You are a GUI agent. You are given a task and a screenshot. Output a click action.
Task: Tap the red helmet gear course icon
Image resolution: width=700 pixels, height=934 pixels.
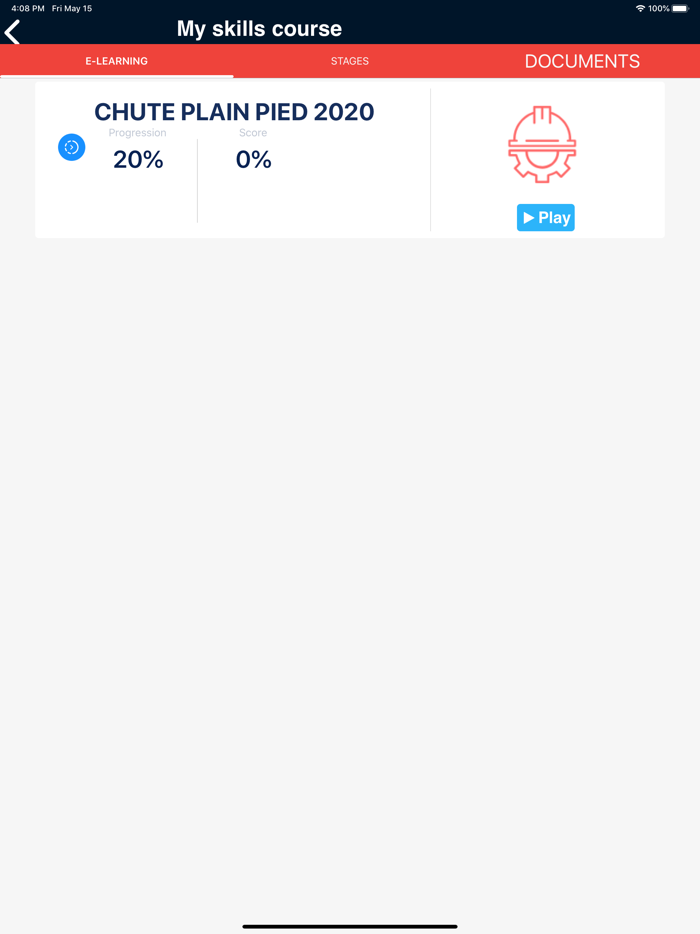[542, 145]
